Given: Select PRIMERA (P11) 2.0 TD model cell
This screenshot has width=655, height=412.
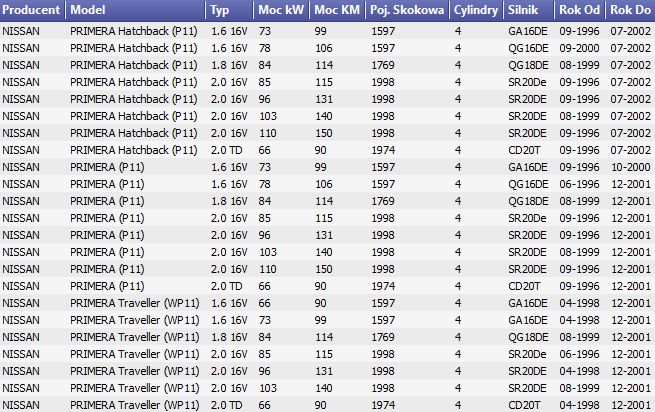Looking at the screenshot, I should 107,286.
